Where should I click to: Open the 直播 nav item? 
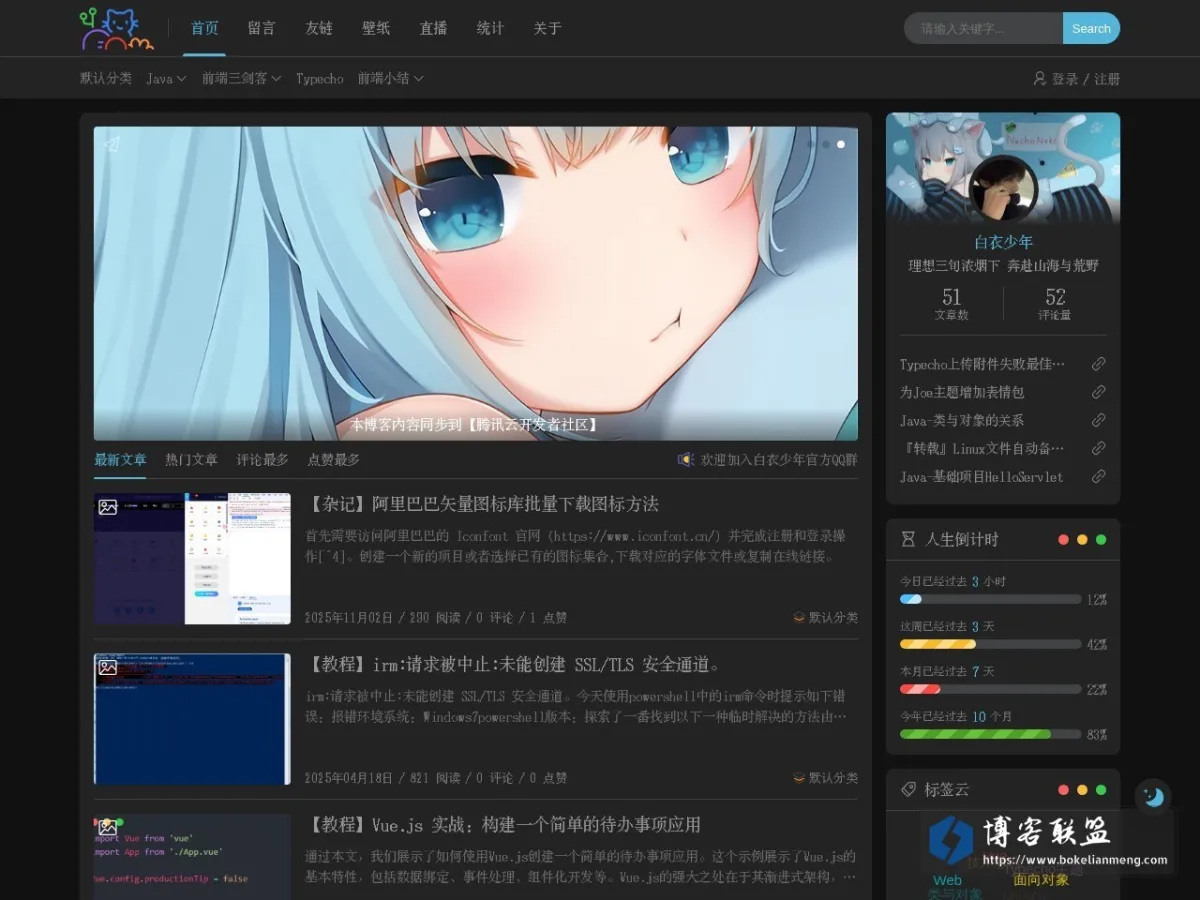[x=433, y=28]
